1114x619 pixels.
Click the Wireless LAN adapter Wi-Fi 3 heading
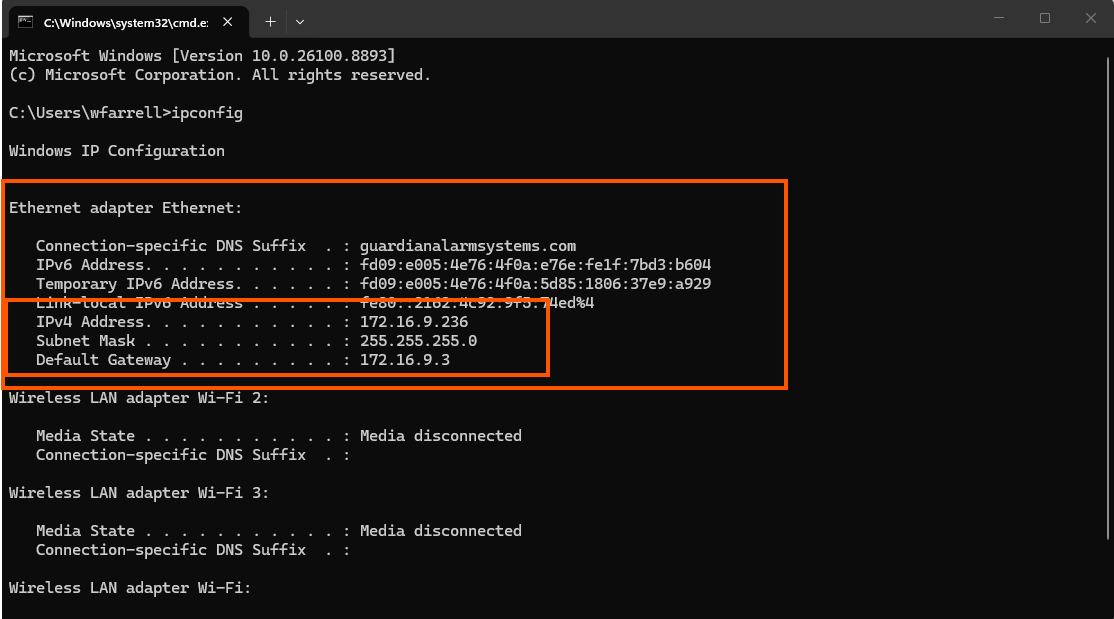[x=139, y=493]
